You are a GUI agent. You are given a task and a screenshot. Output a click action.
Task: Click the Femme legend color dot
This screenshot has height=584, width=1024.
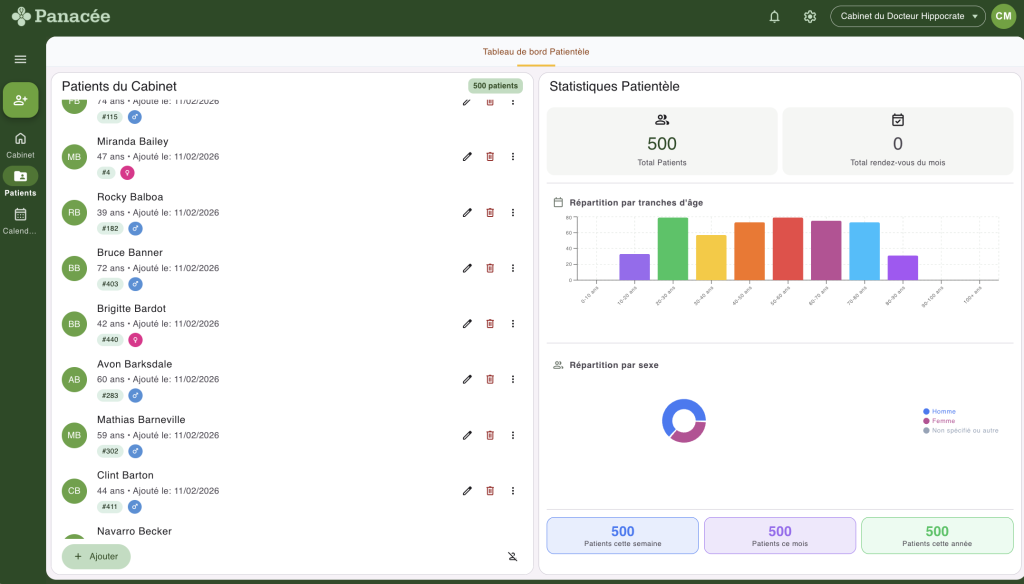(x=926, y=420)
